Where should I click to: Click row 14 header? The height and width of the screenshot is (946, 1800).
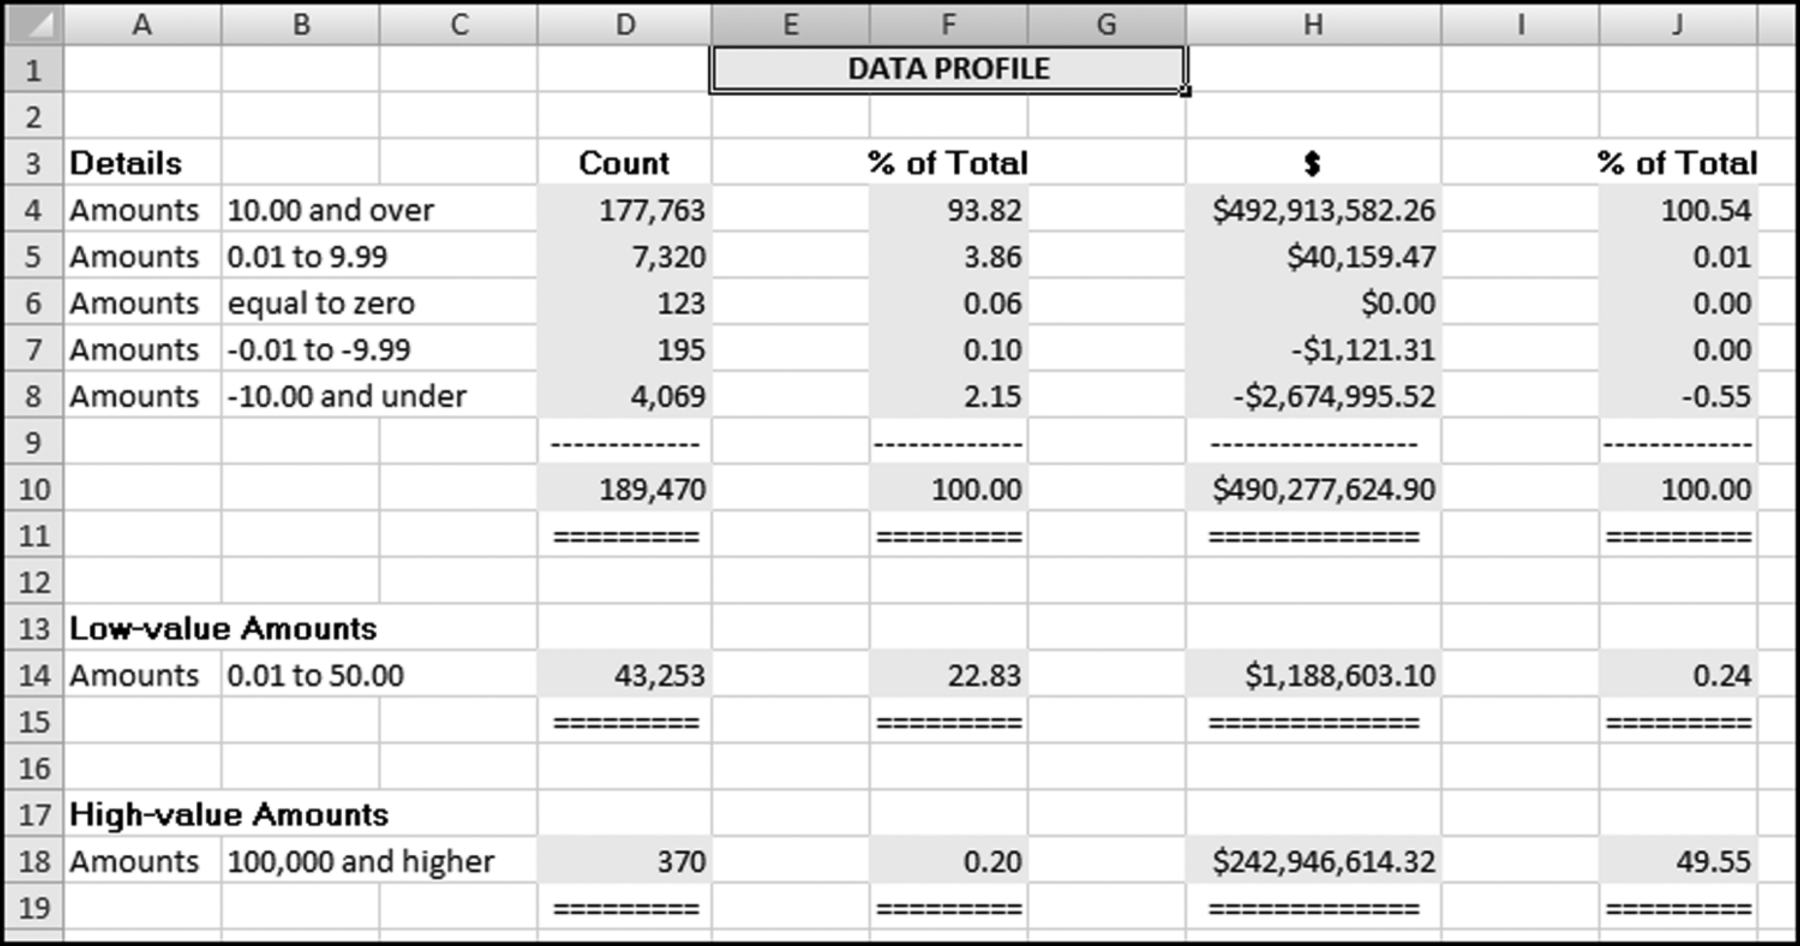[34, 675]
